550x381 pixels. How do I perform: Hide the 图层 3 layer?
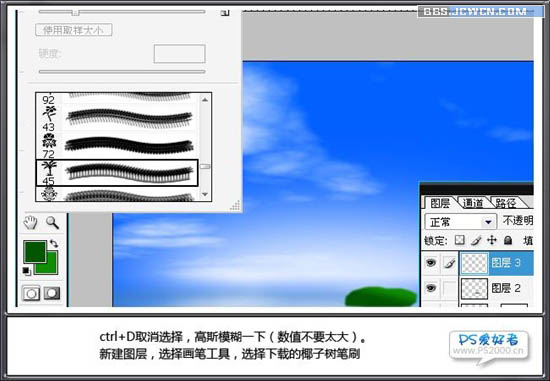[431, 262]
